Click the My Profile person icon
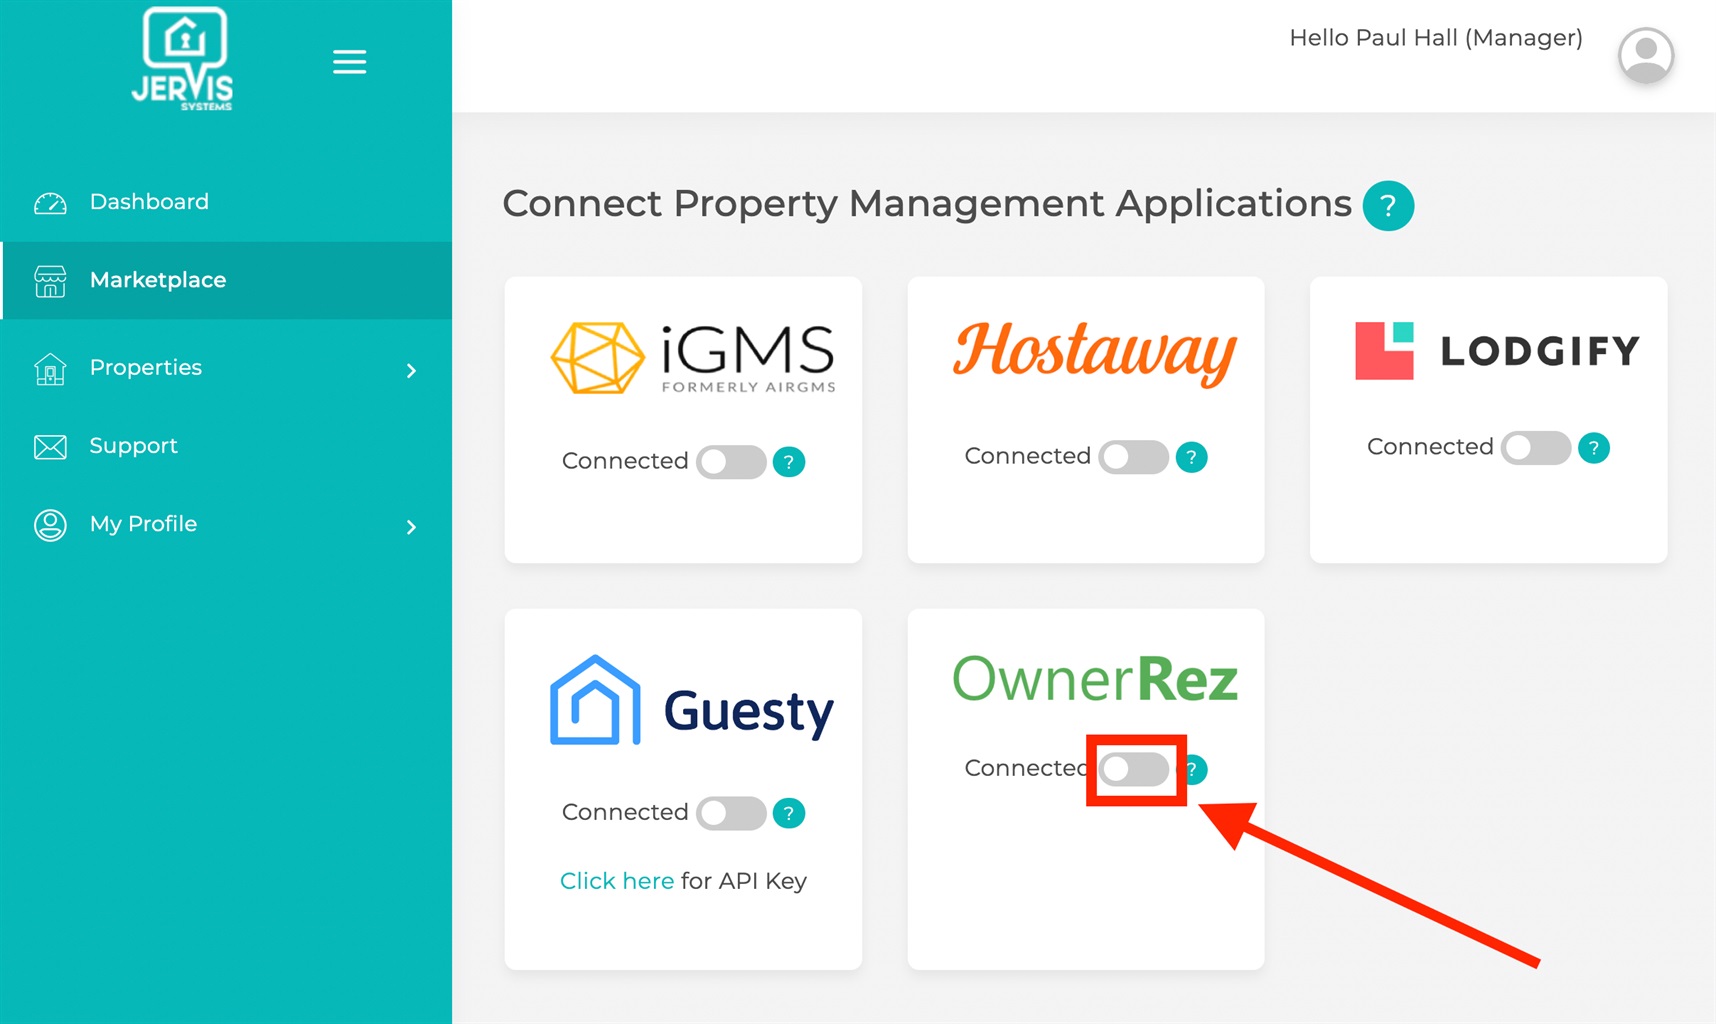Viewport: 1716px width, 1024px height. 49,524
